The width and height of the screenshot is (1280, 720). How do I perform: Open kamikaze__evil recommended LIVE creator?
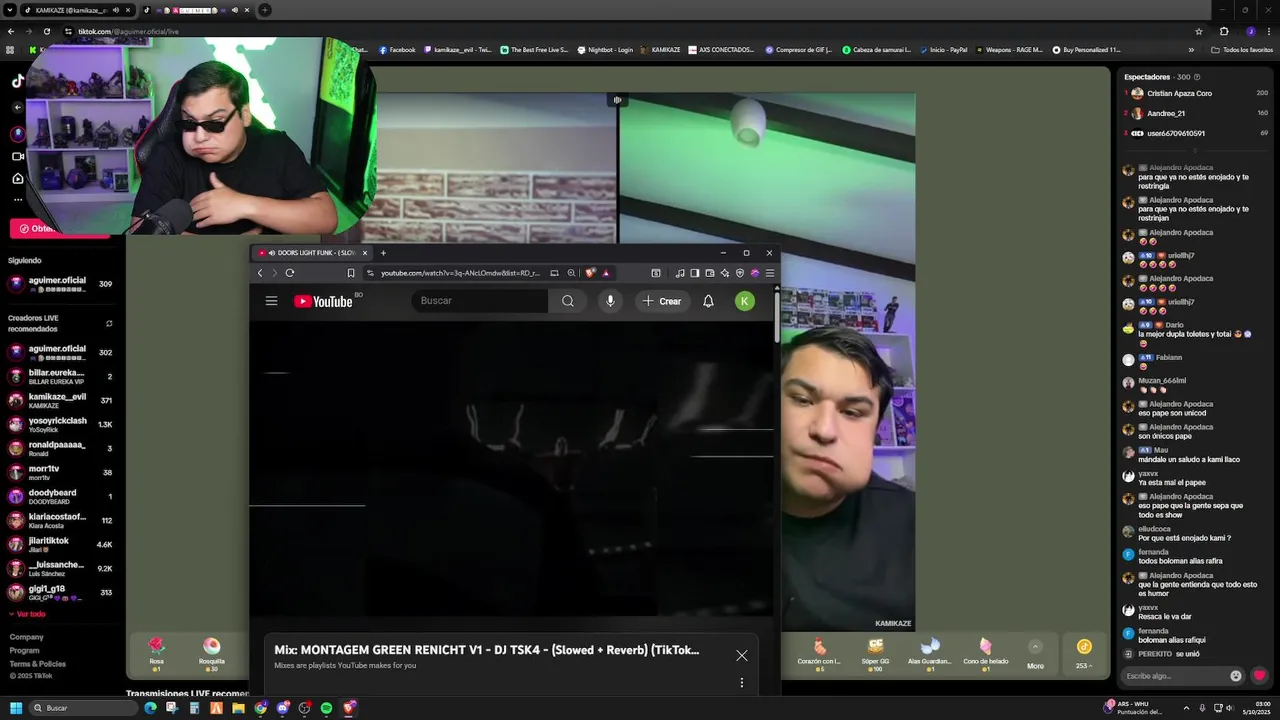click(60, 400)
